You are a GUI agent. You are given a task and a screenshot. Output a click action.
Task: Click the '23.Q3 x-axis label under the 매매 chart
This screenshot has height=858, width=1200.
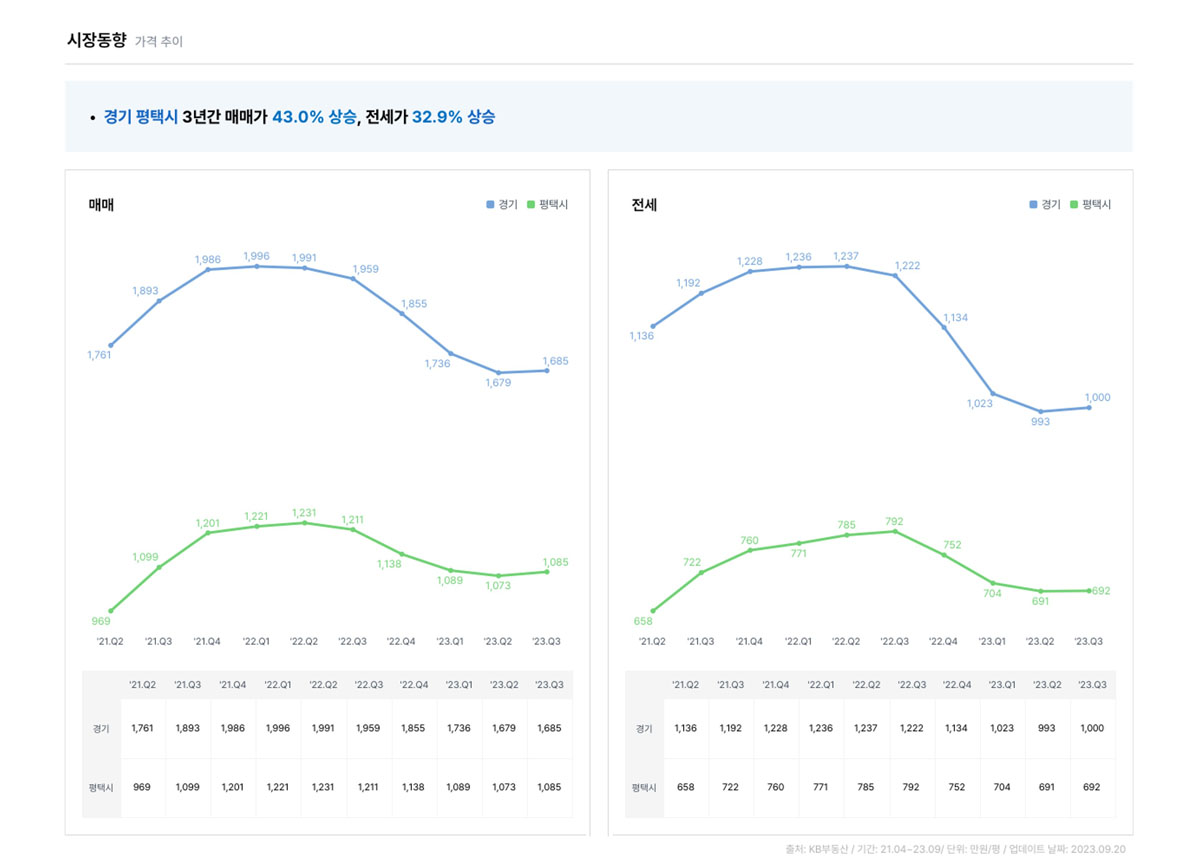coord(546,641)
